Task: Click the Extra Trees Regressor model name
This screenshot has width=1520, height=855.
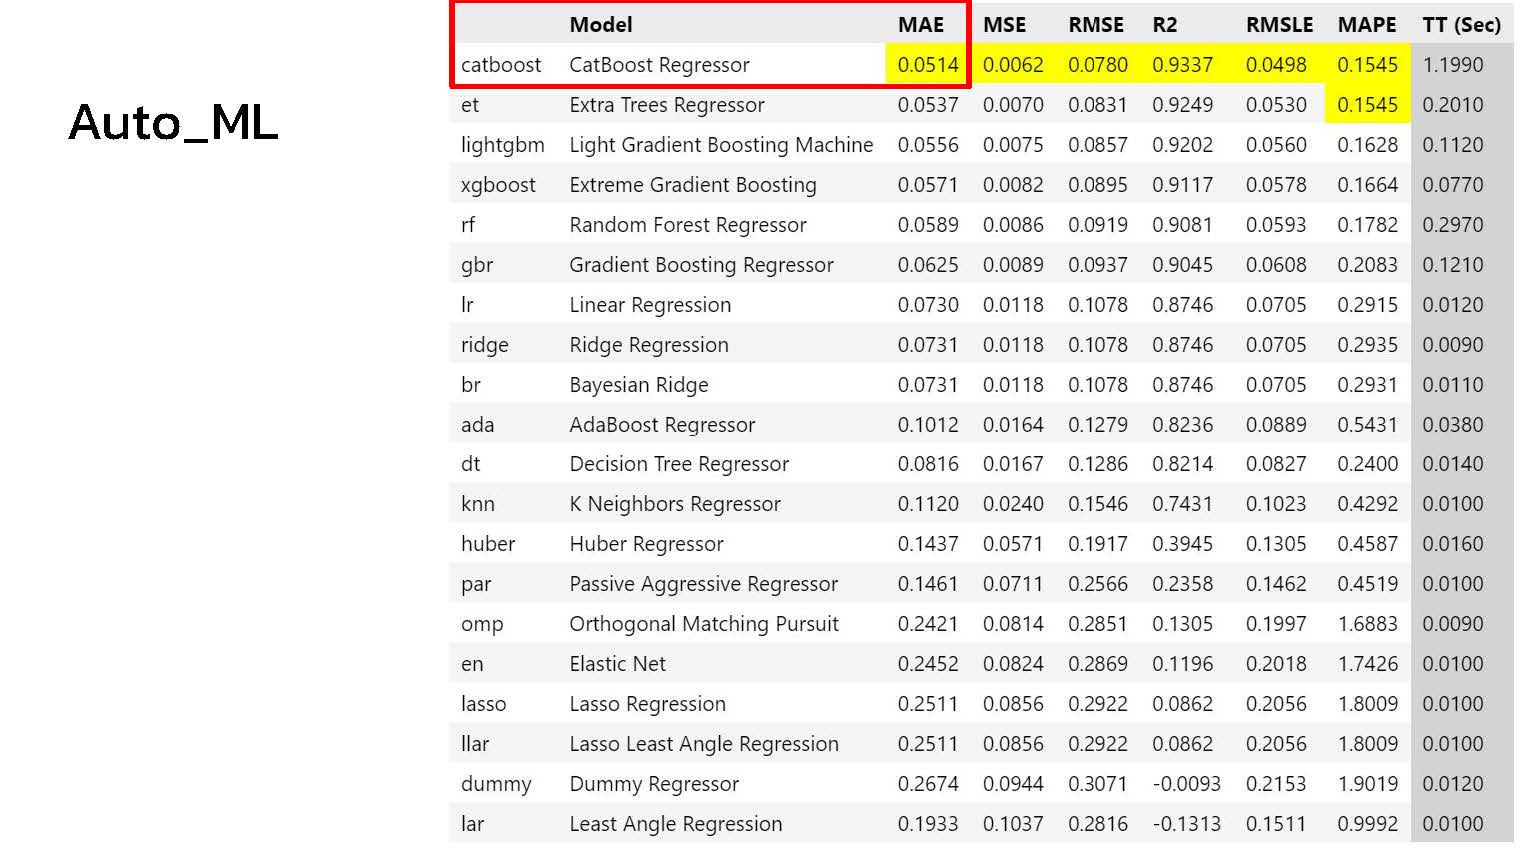Action: click(x=667, y=105)
